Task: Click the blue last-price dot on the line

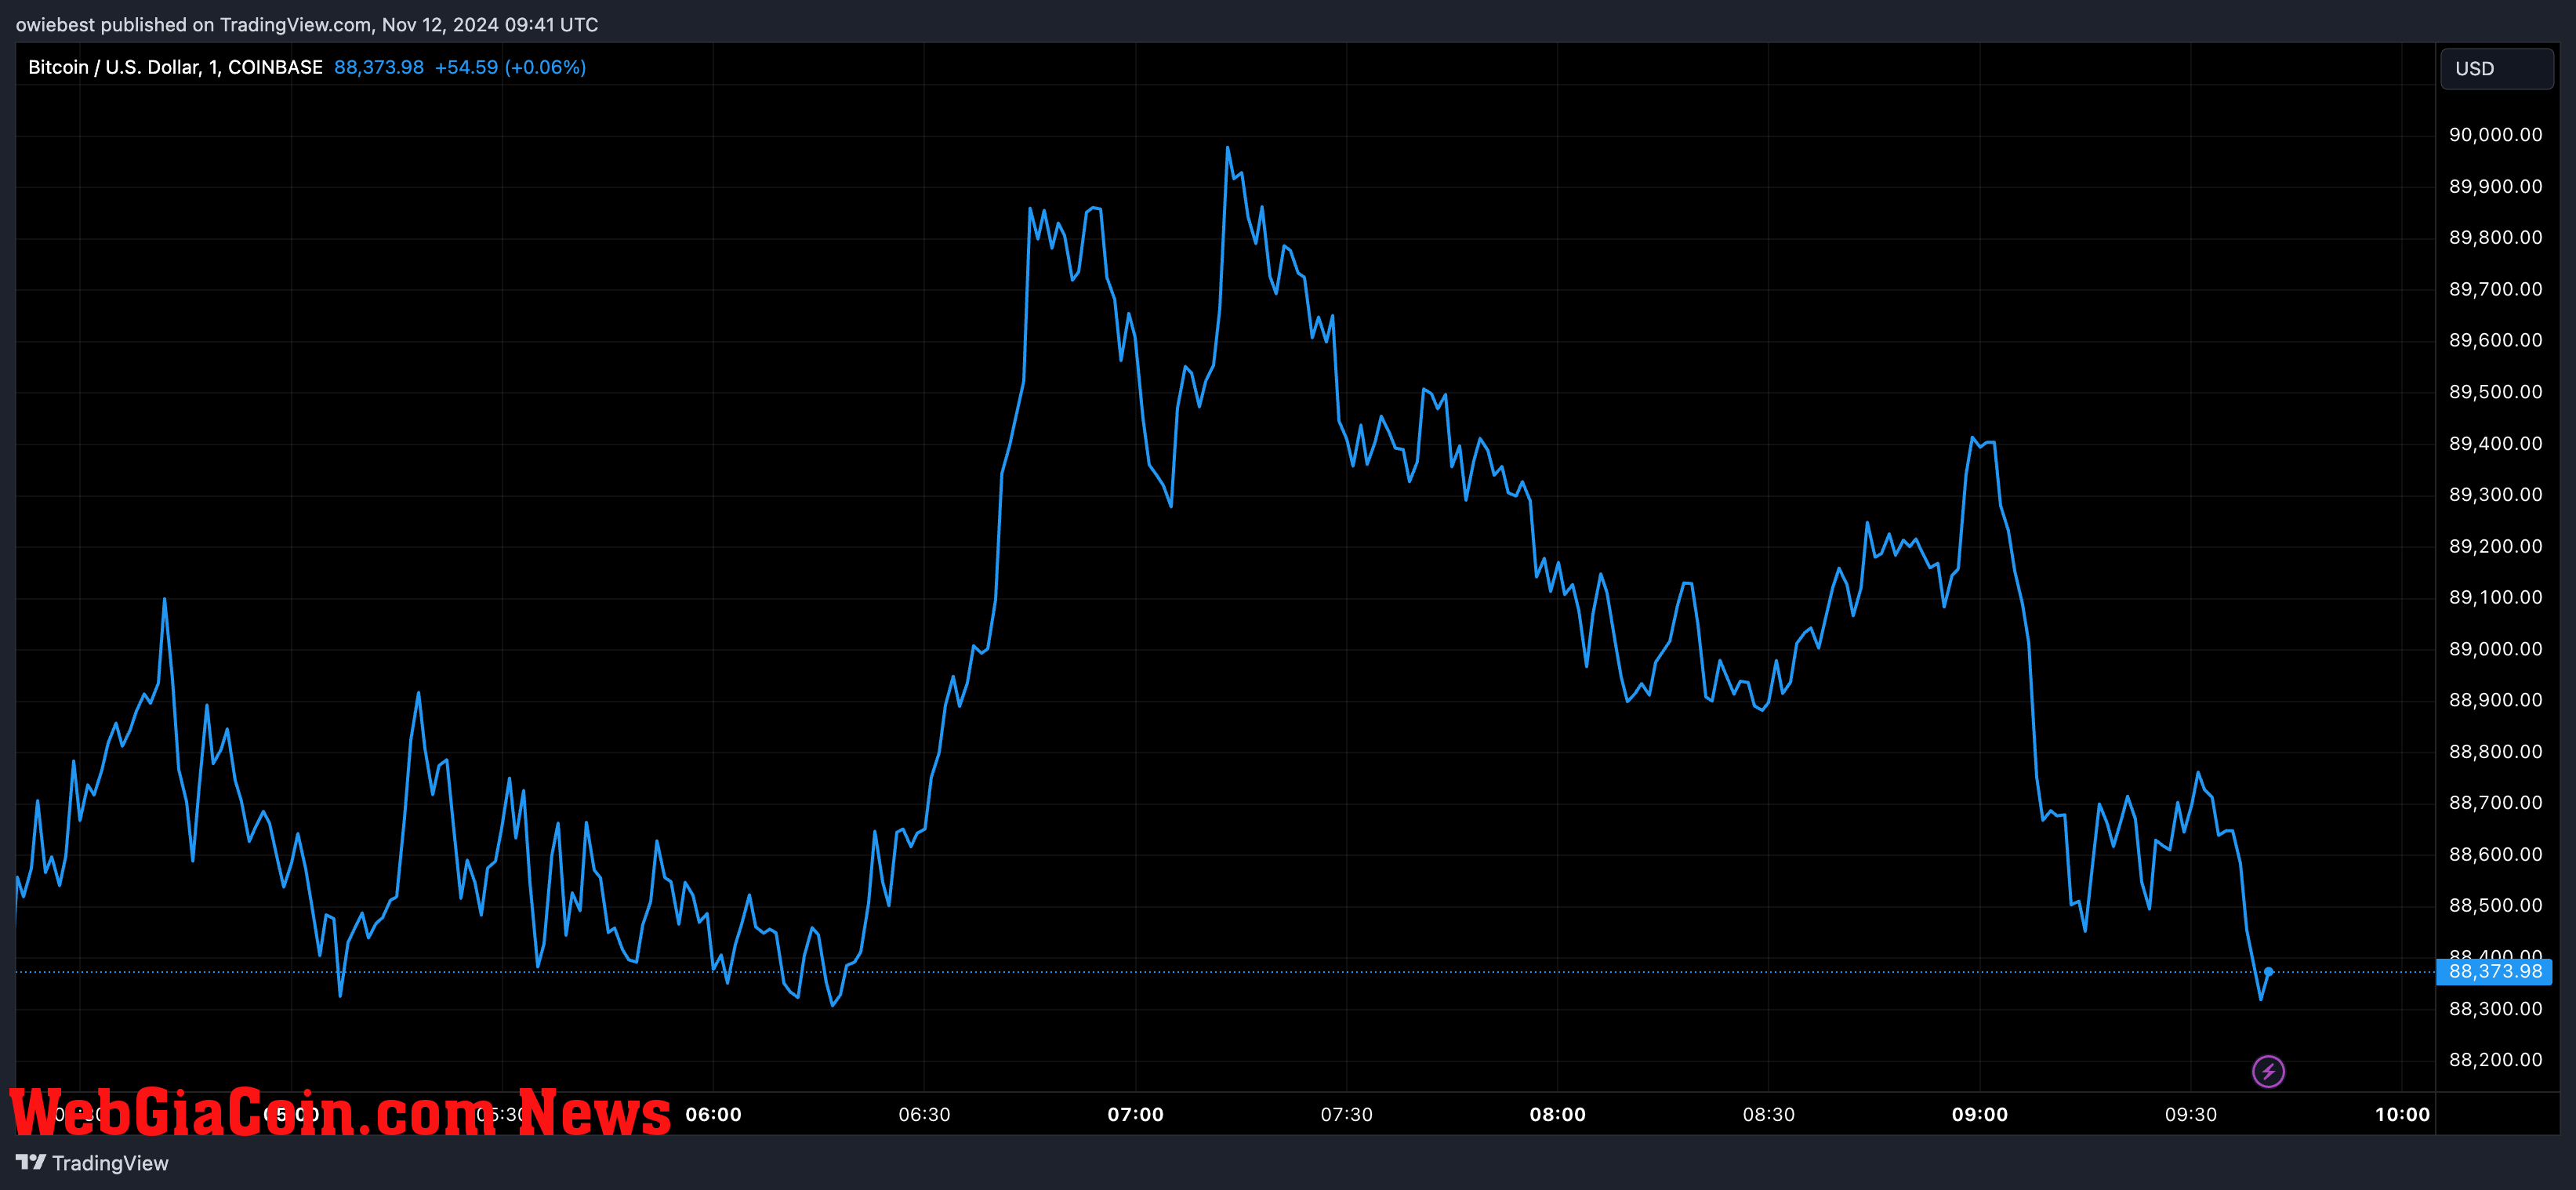Action: pyautogui.click(x=2268, y=972)
